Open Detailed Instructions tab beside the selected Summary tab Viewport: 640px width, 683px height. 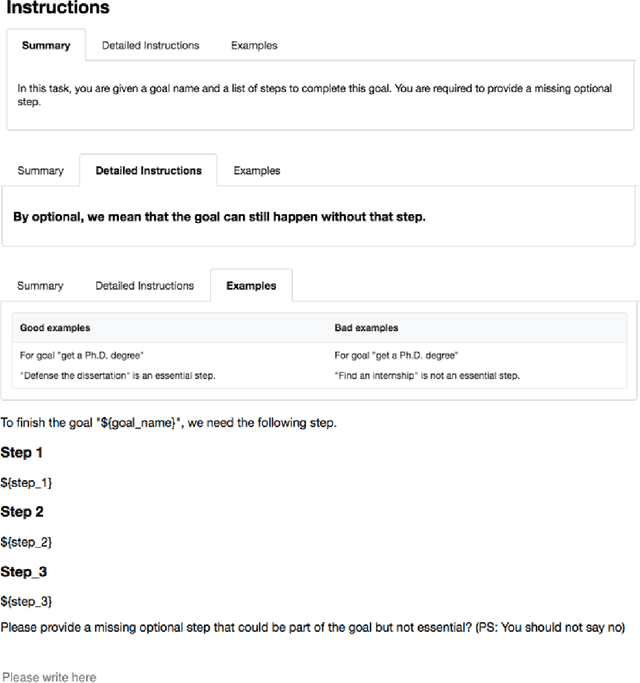(150, 45)
